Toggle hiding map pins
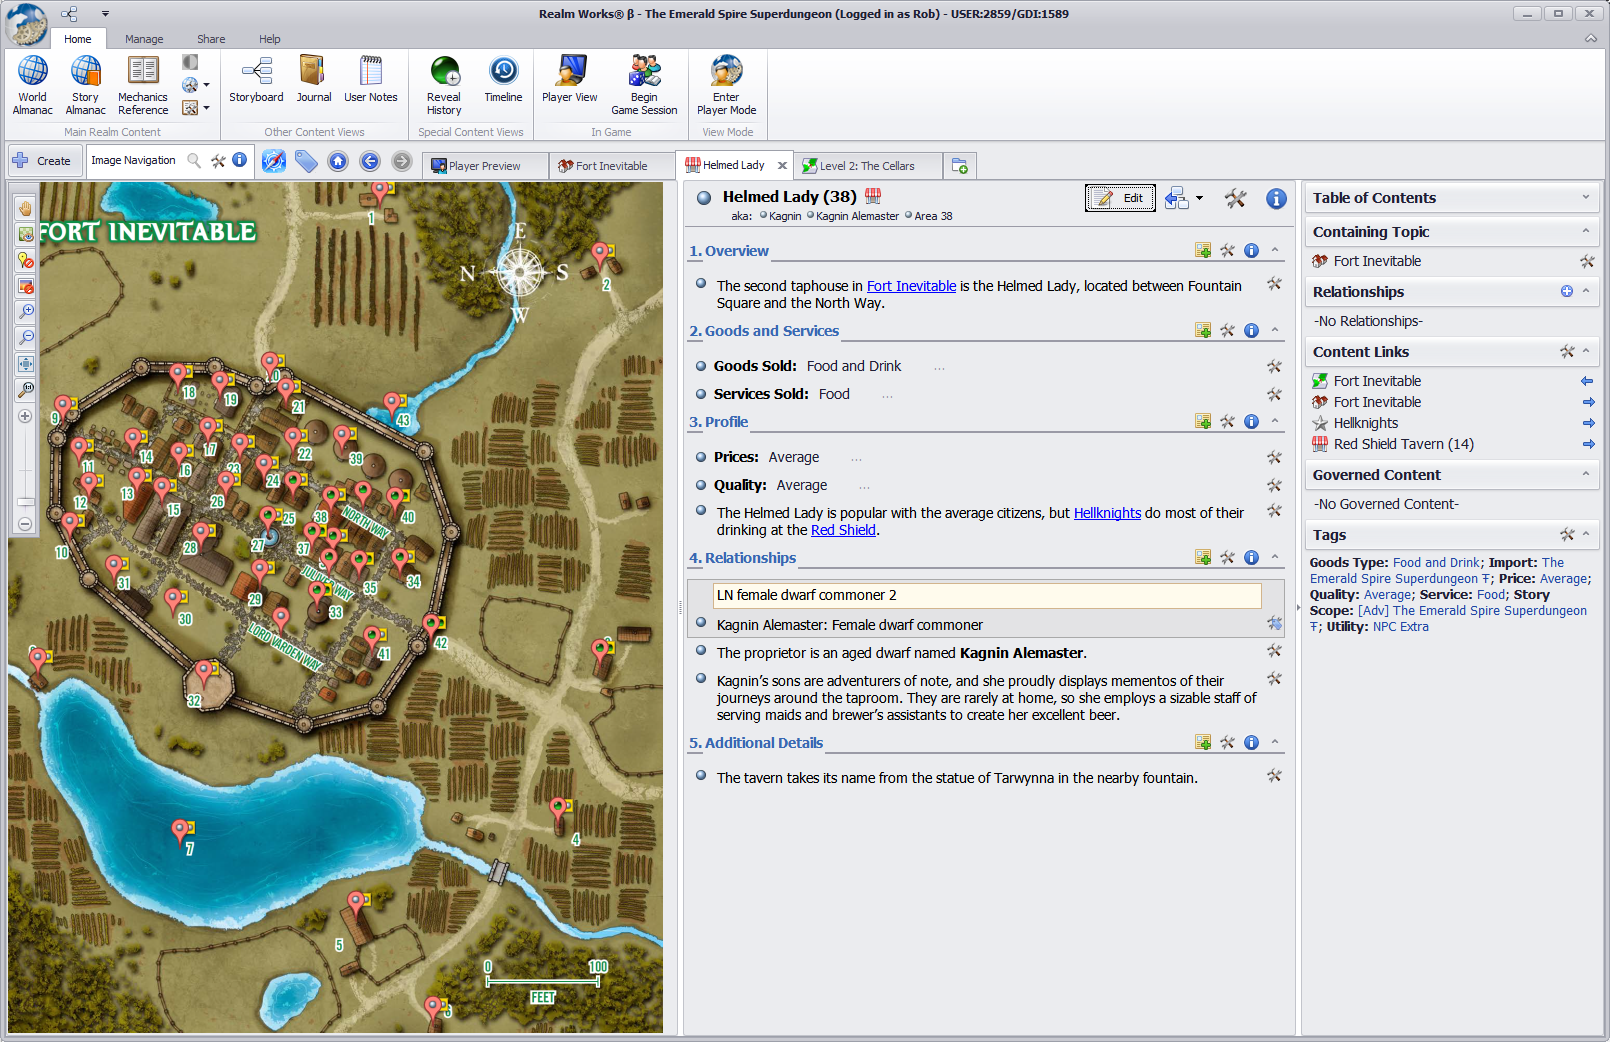The height and width of the screenshot is (1042, 1610). tap(25, 260)
